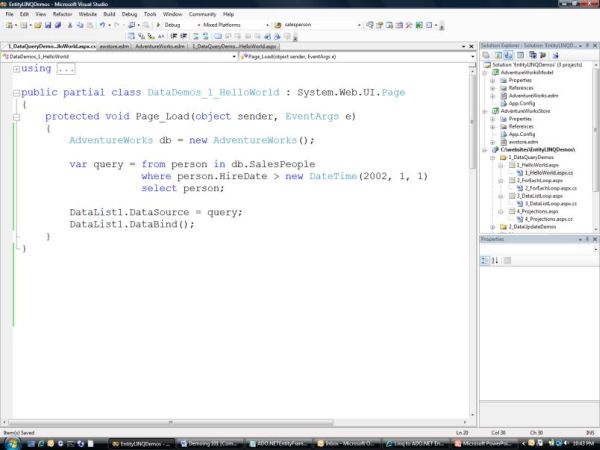This screenshot has height=450, width=600.
Task: Click the Copy Web Site icon in Solution Explorer
Action: pyautogui.click(x=533, y=55)
